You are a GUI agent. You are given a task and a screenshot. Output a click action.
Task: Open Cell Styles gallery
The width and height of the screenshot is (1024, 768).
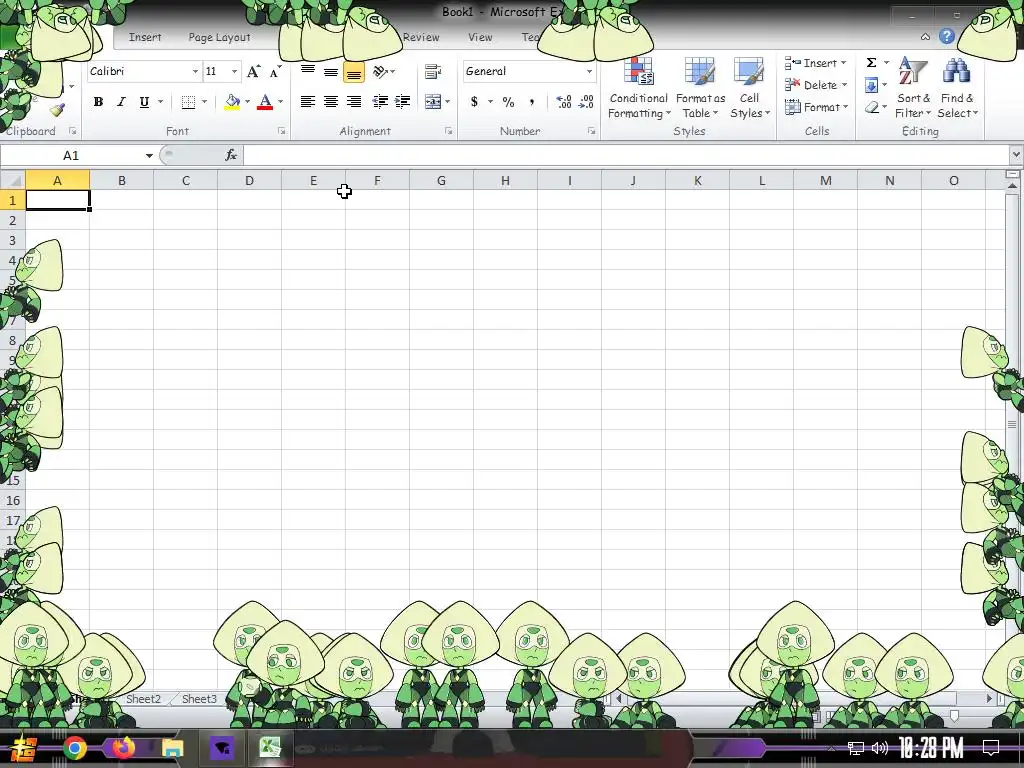750,89
